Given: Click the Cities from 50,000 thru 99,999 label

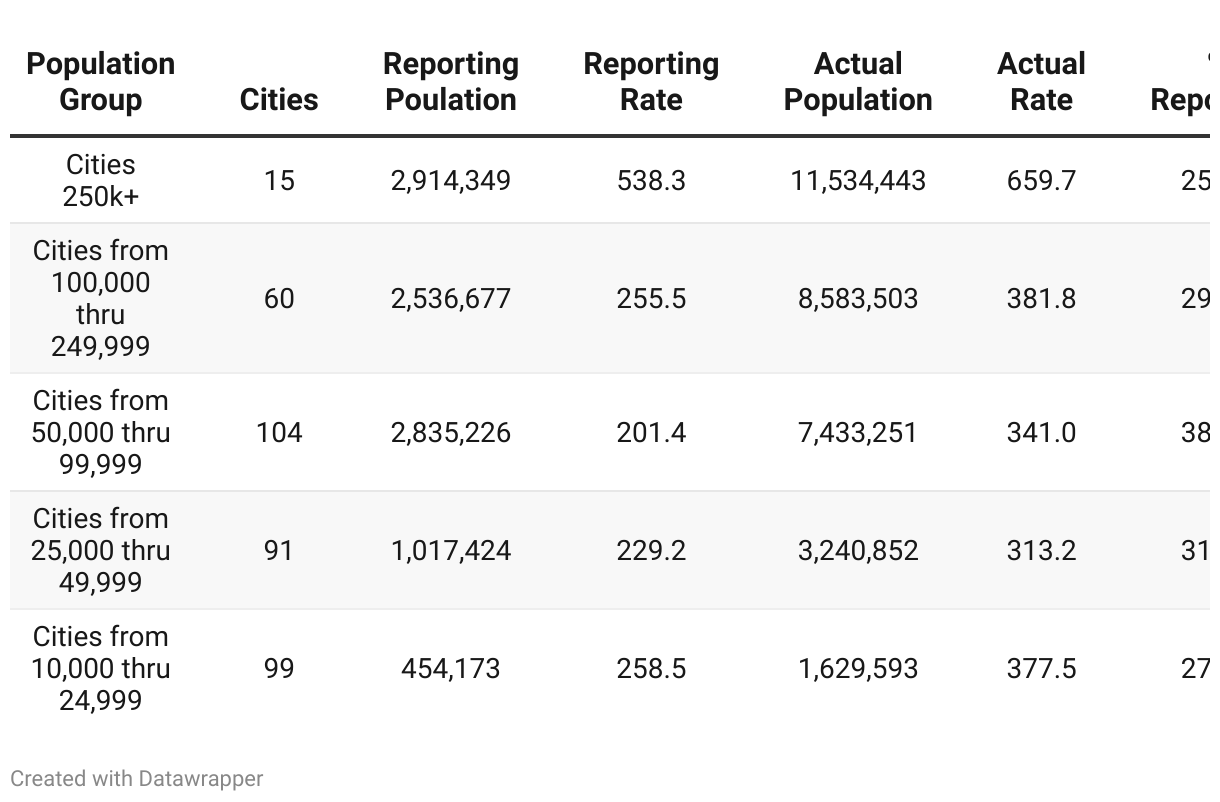Looking at the screenshot, I should click(x=100, y=432).
